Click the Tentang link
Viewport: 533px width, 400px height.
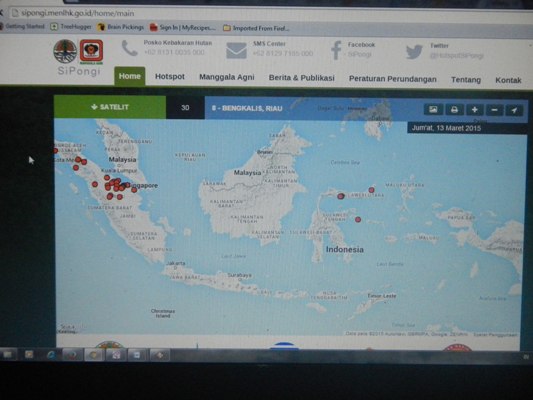(x=466, y=80)
